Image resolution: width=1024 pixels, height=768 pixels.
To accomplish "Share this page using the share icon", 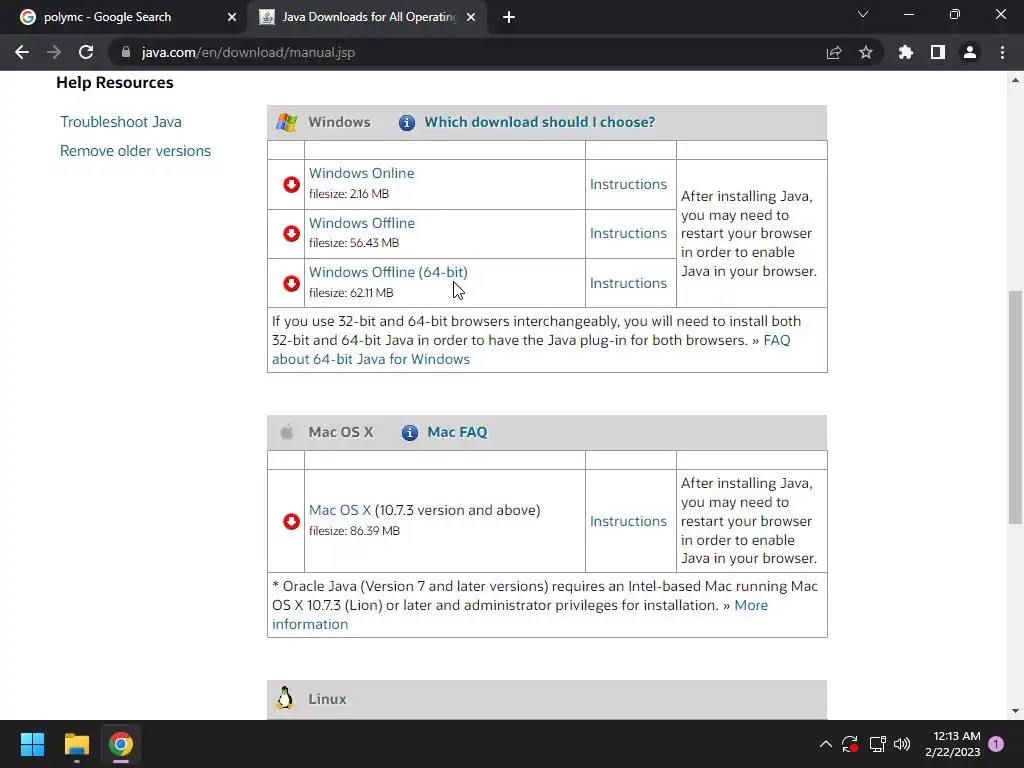I will tap(834, 52).
